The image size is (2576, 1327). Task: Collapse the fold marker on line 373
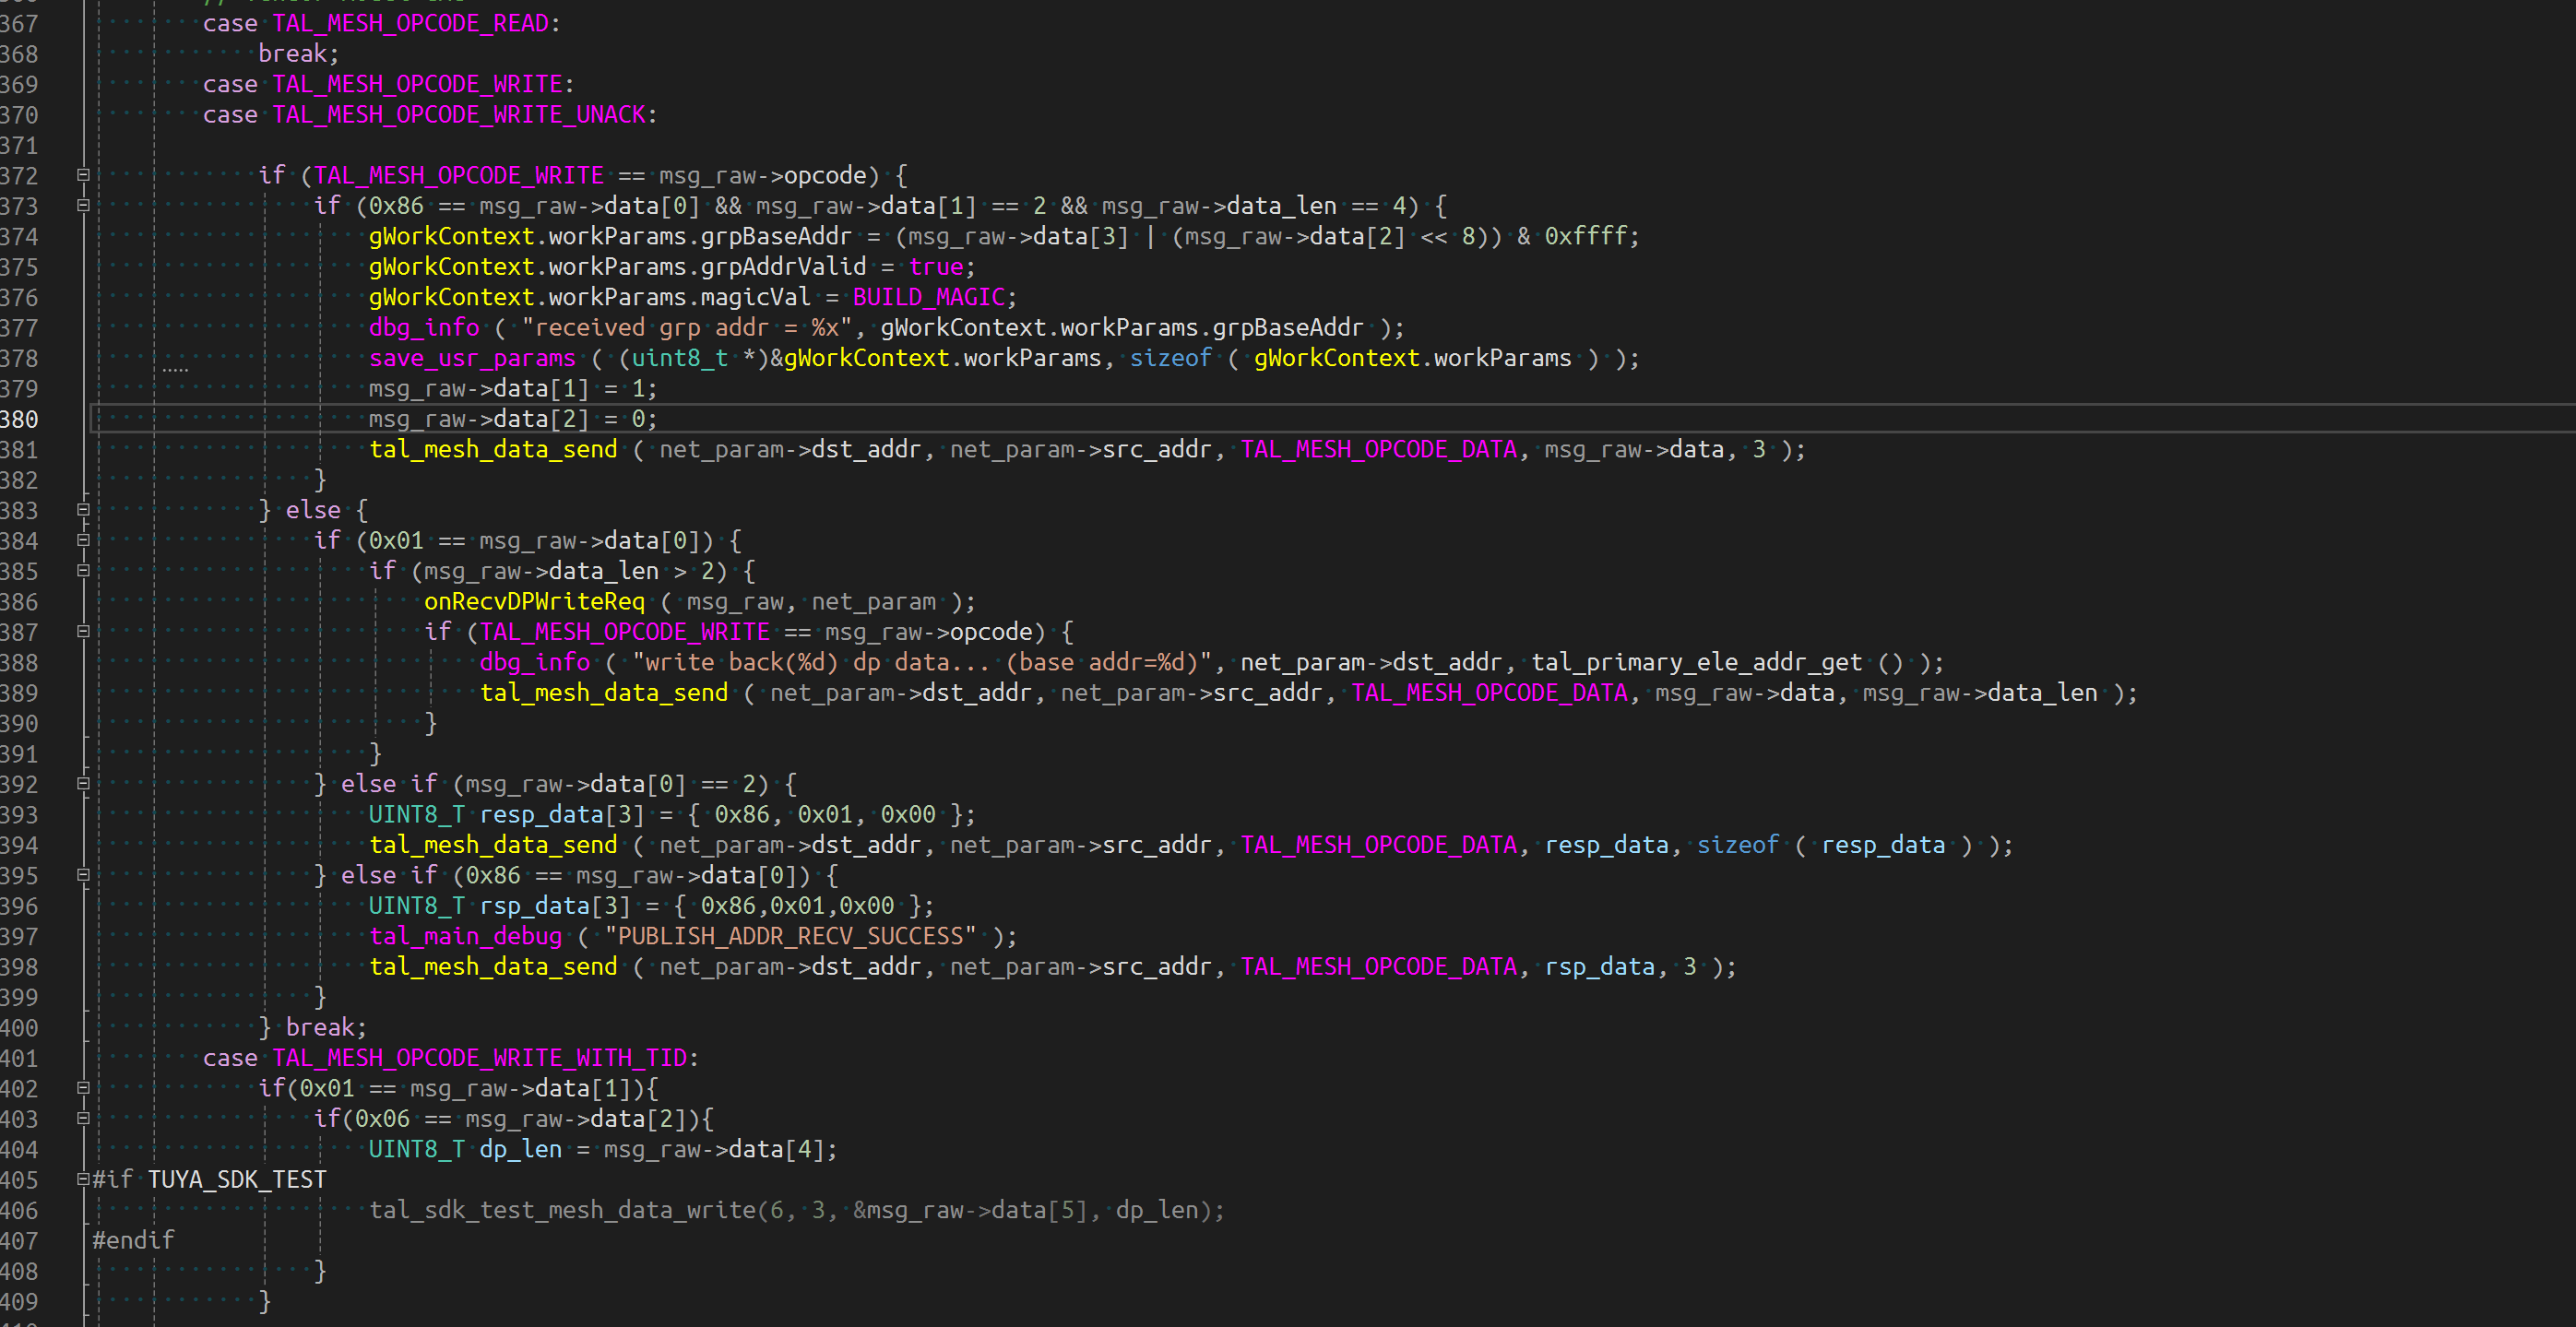(84, 206)
